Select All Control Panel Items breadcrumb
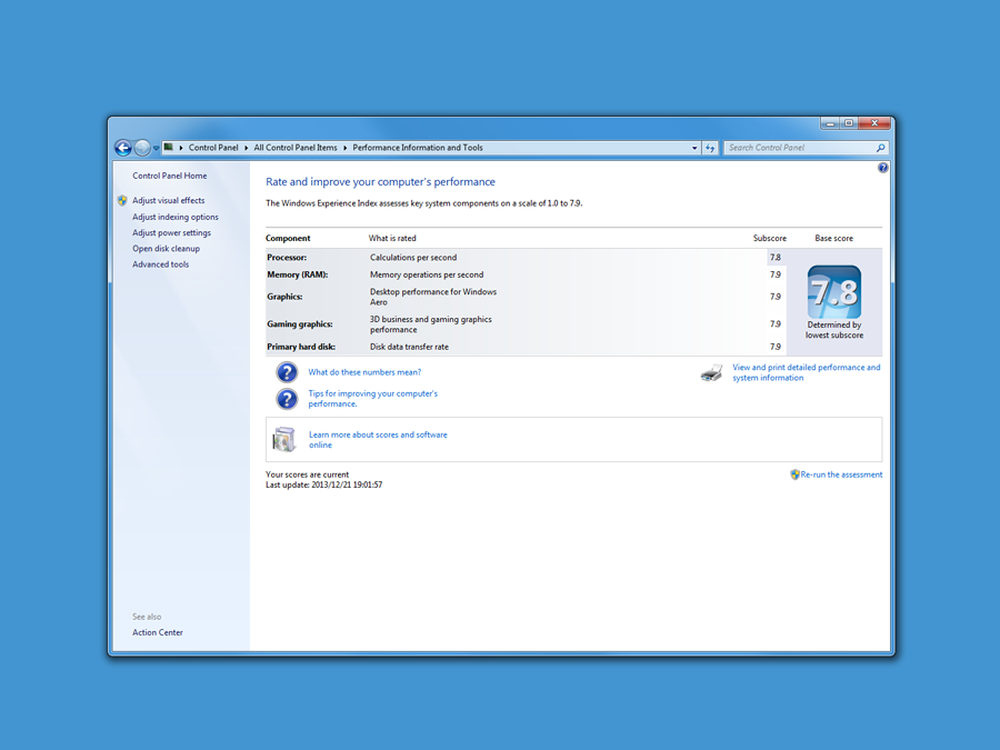This screenshot has height=750, width=1000. coord(295,147)
